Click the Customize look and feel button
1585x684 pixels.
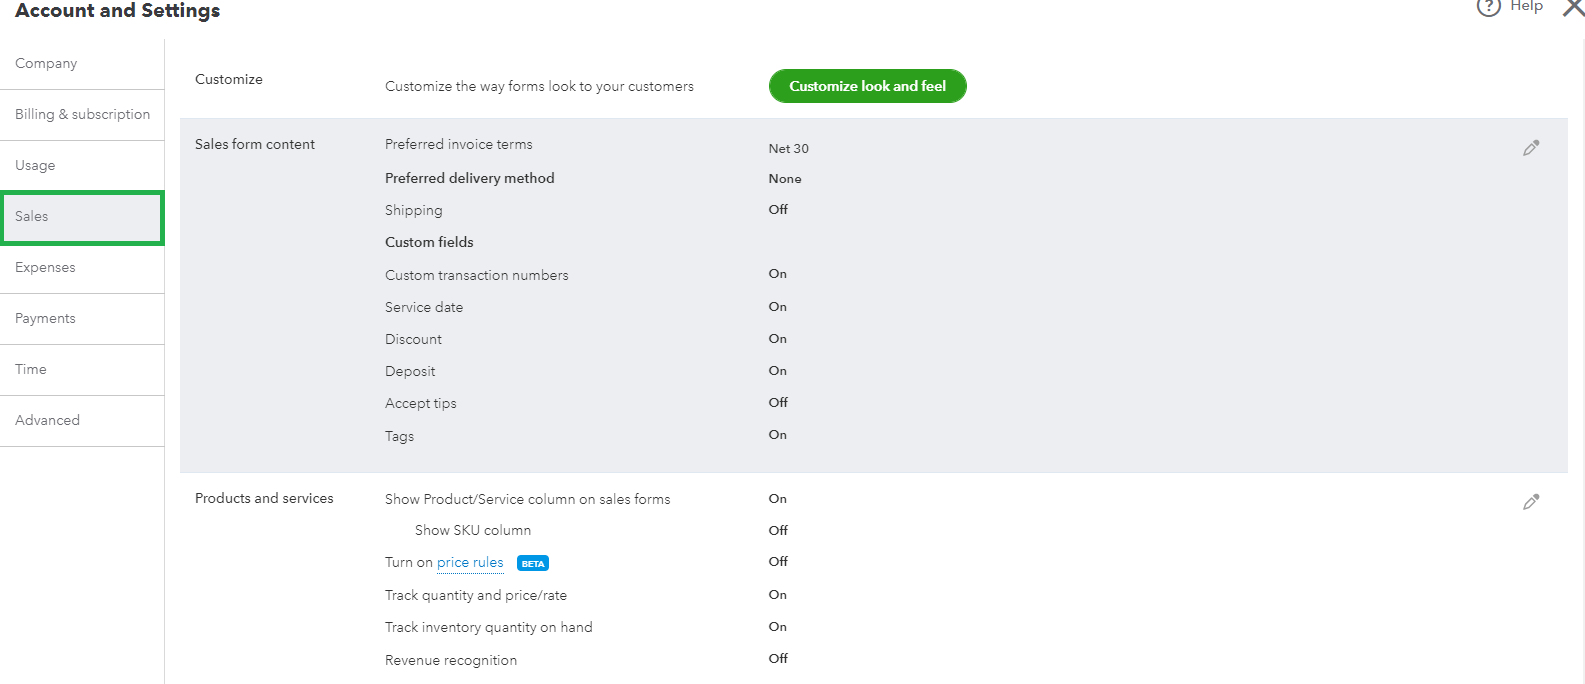tap(867, 86)
